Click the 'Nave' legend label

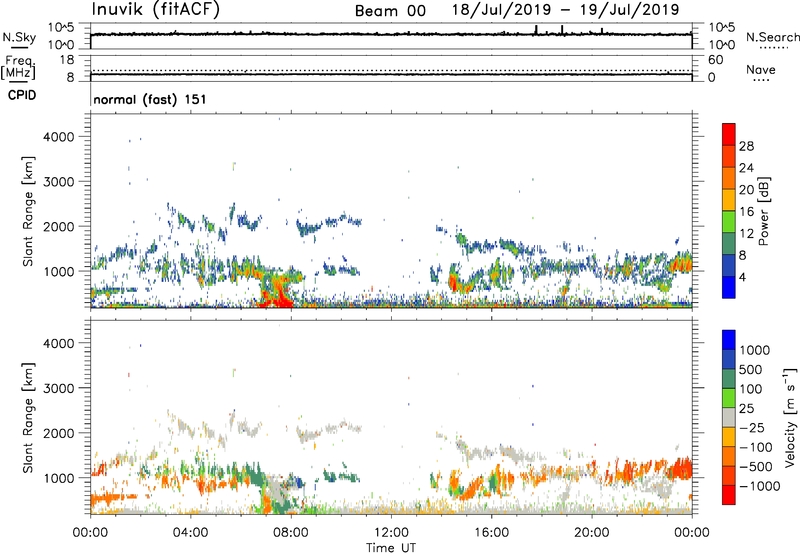(x=761, y=70)
